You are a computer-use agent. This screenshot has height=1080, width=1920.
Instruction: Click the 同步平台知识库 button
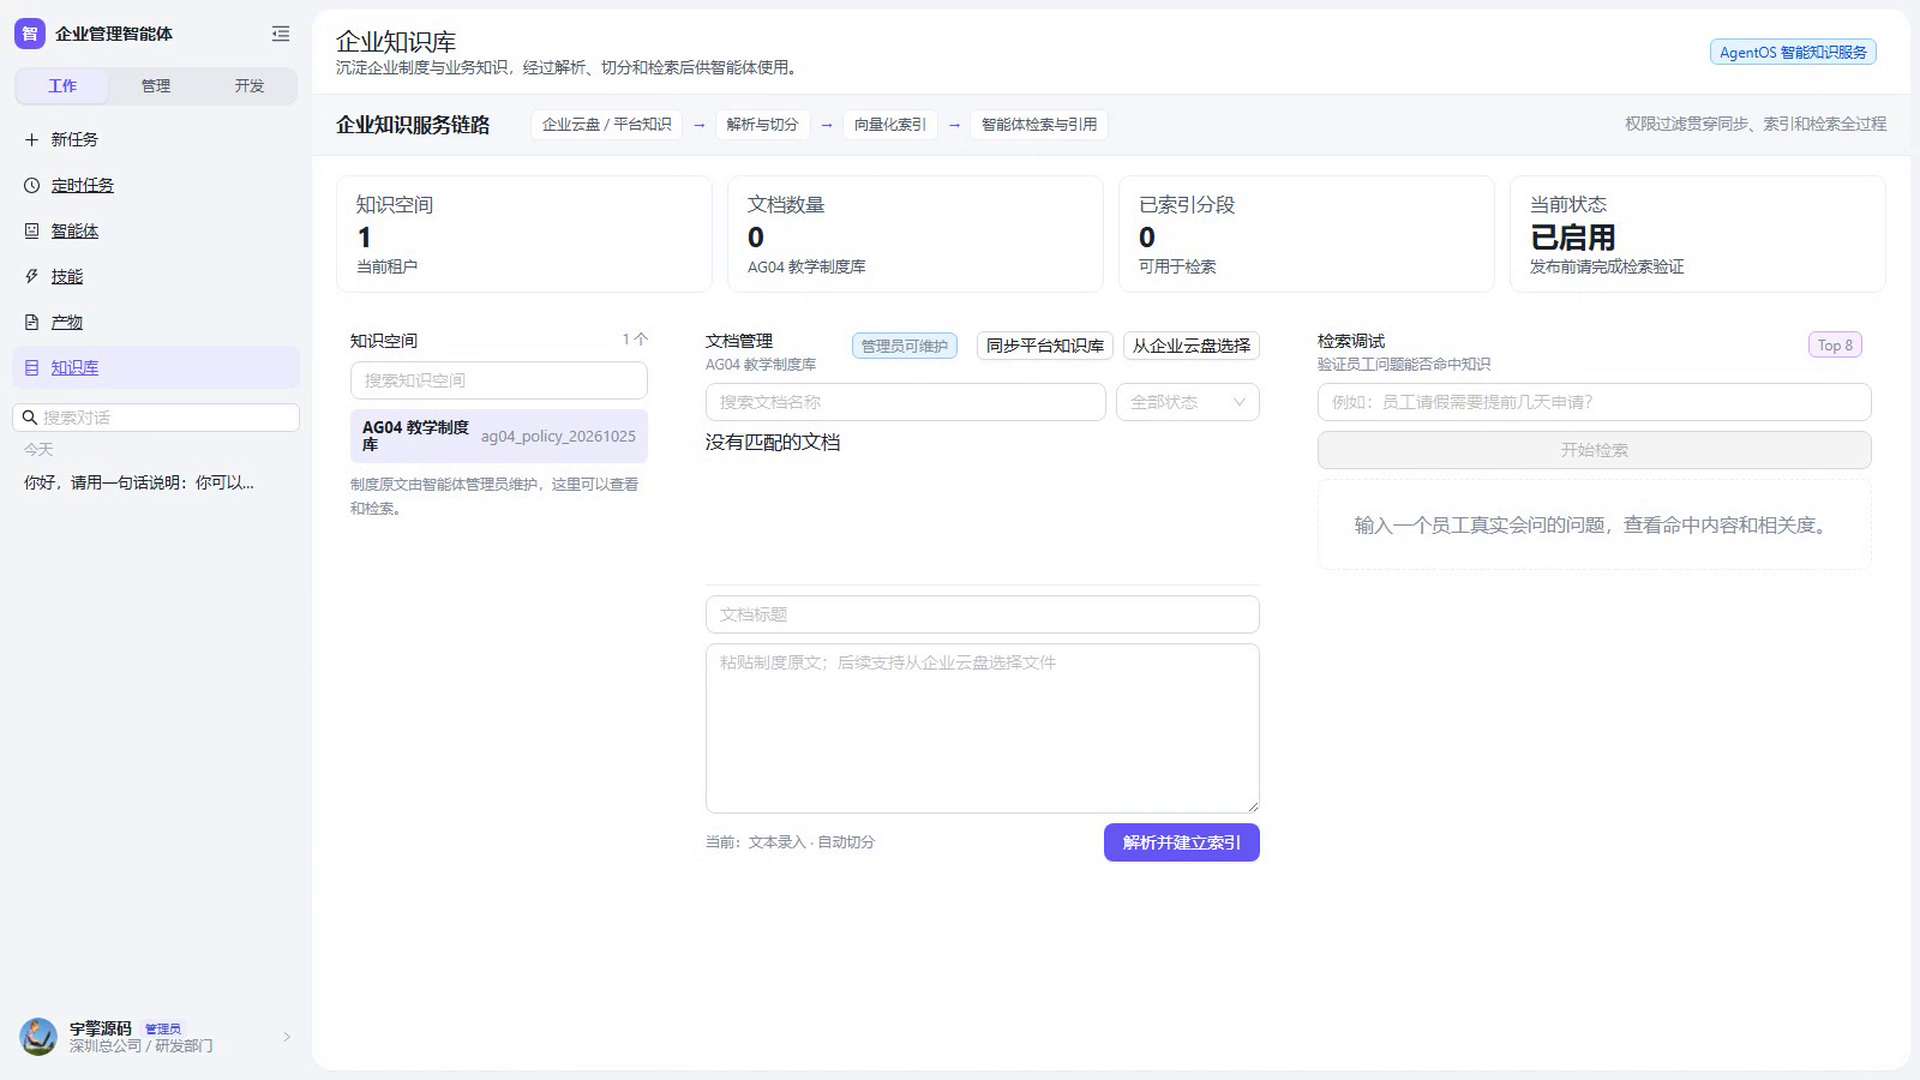[x=1045, y=346]
